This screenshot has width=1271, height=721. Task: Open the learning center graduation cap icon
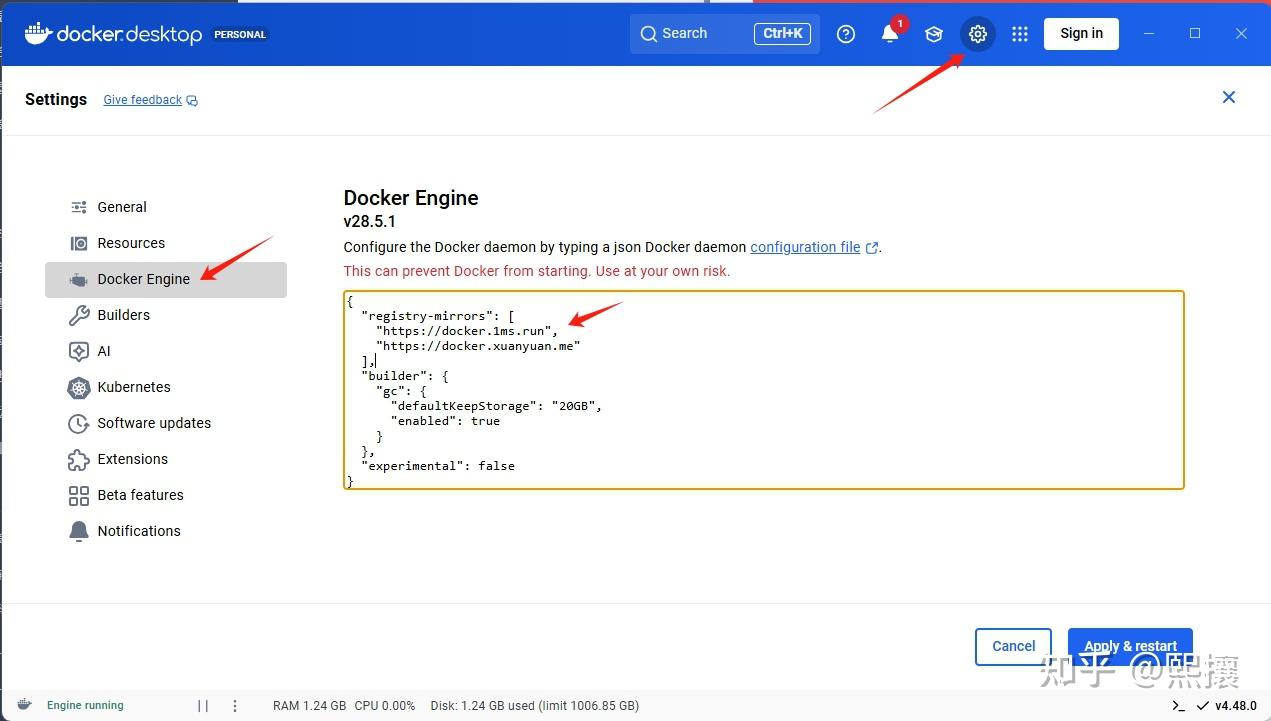tap(933, 34)
